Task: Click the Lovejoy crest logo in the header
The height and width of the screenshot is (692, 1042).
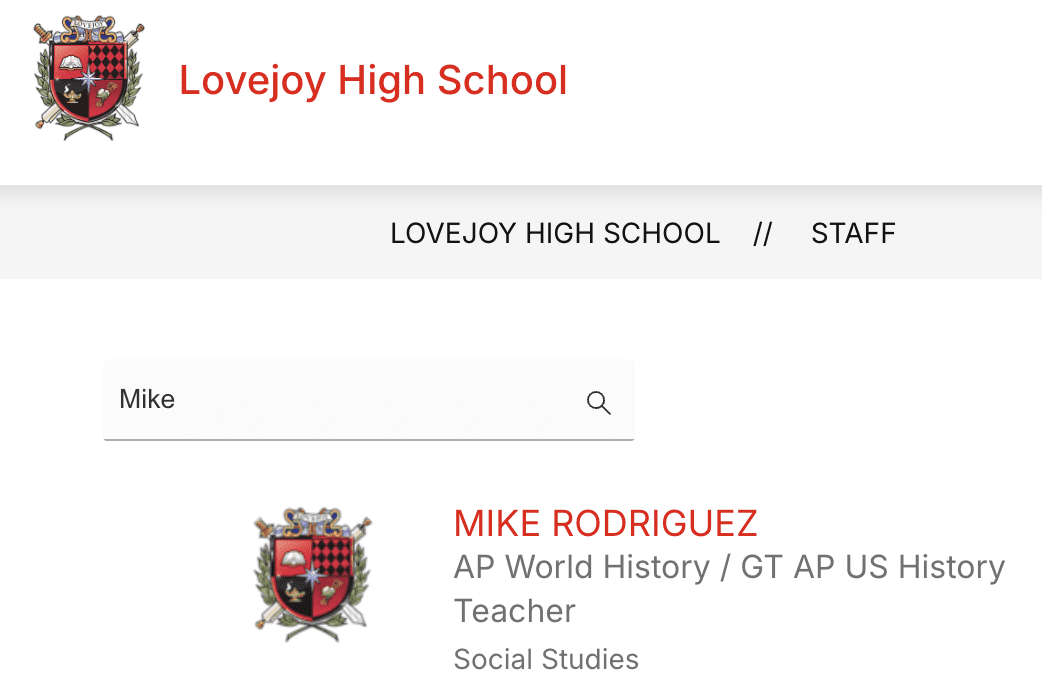Action: coord(89,78)
